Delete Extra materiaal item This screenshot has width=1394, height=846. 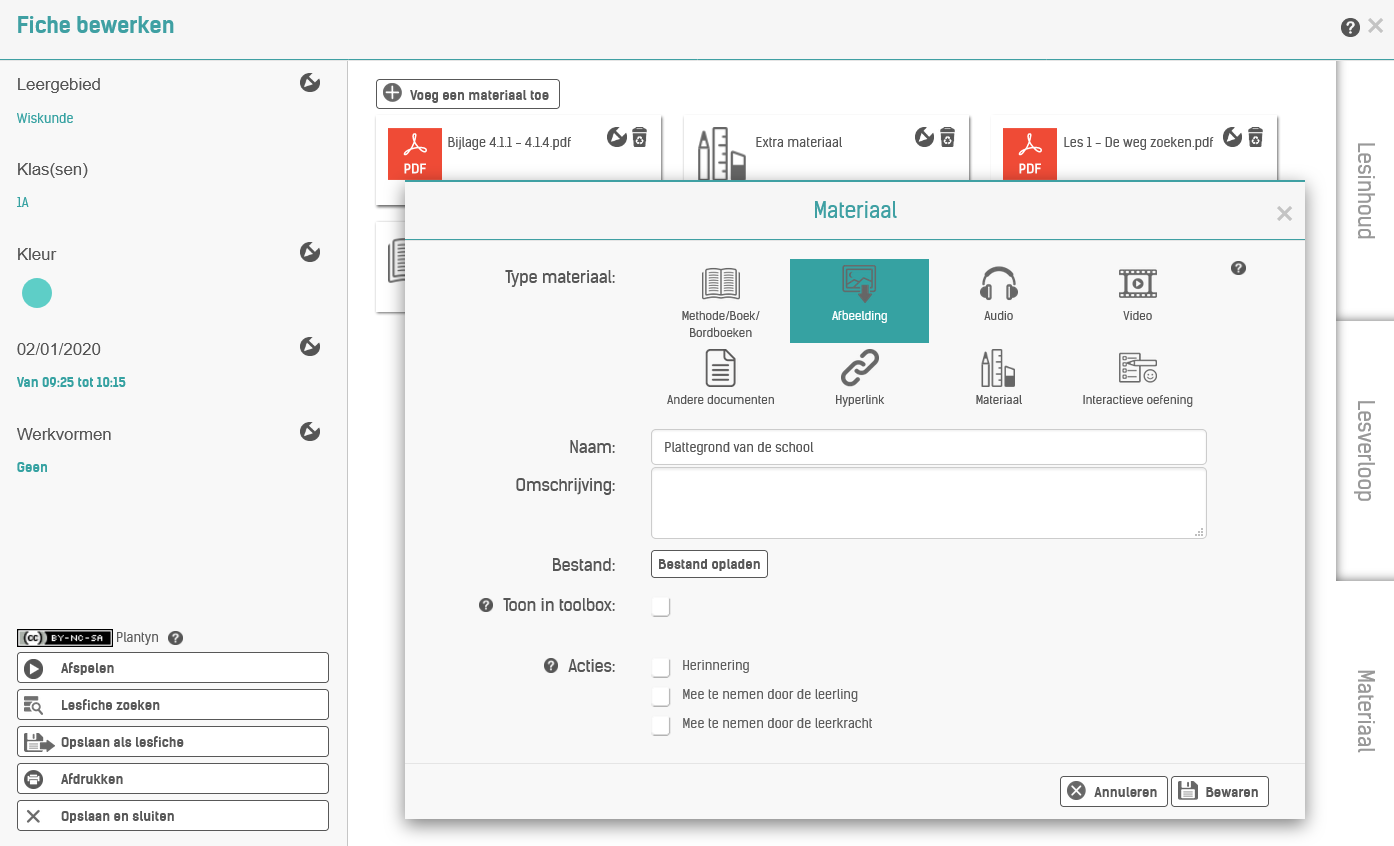pos(948,137)
